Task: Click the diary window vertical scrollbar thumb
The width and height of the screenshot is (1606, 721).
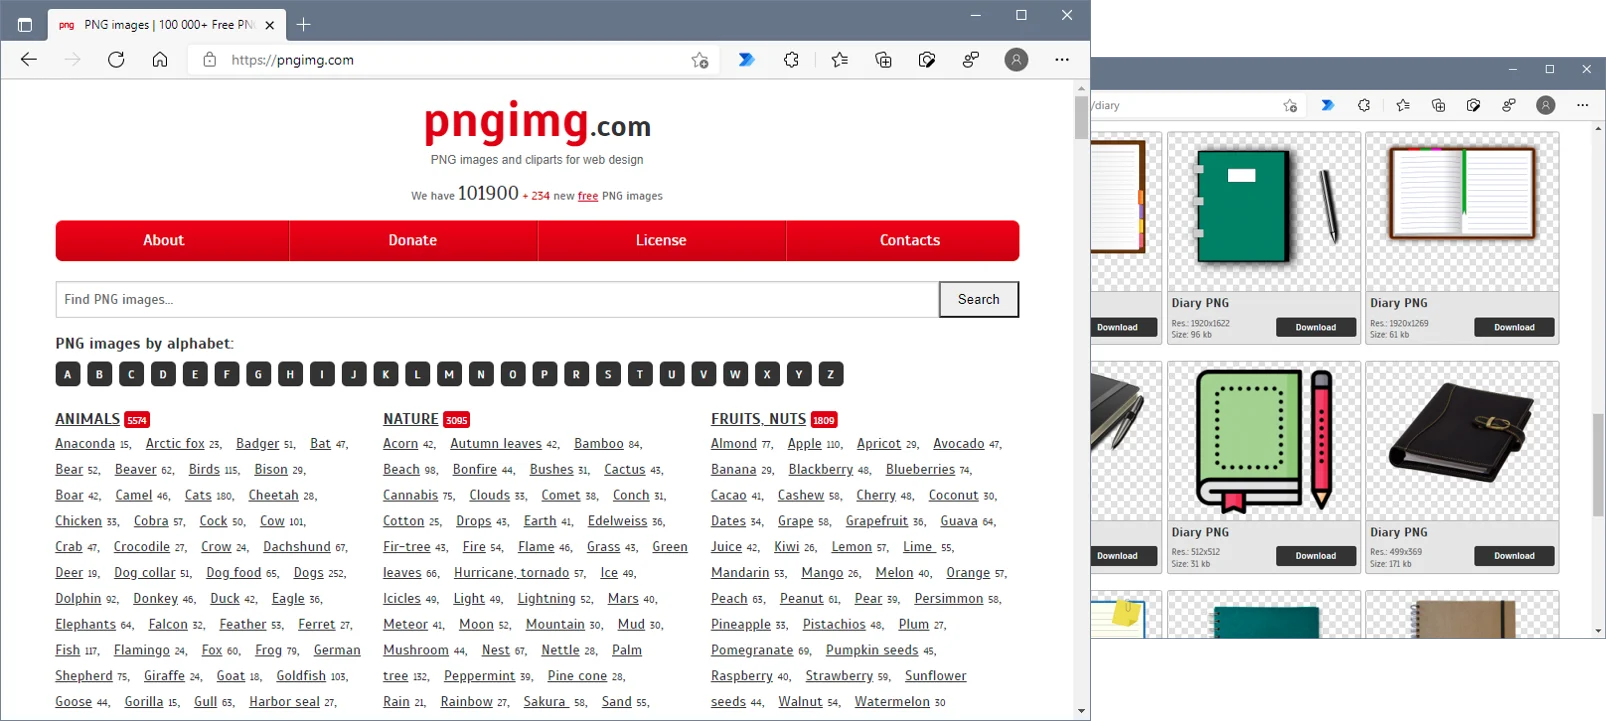Action: (x=1598, y=464)
